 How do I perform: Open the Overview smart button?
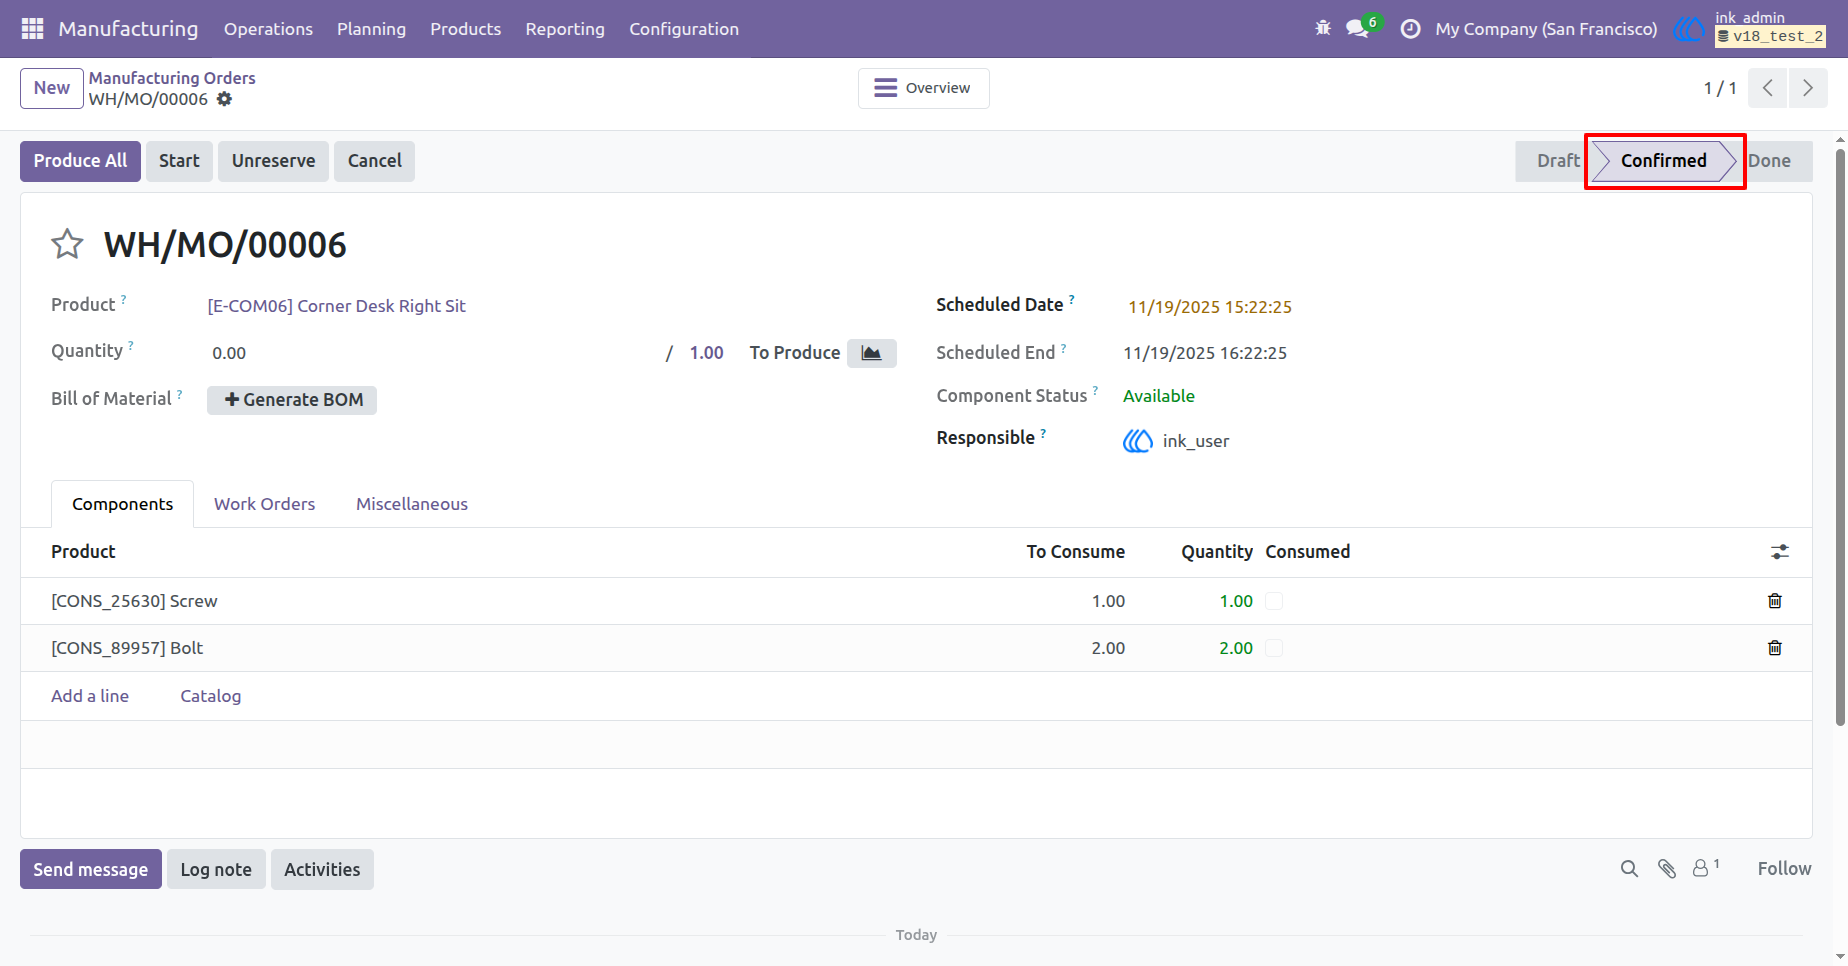click(923, 88)
